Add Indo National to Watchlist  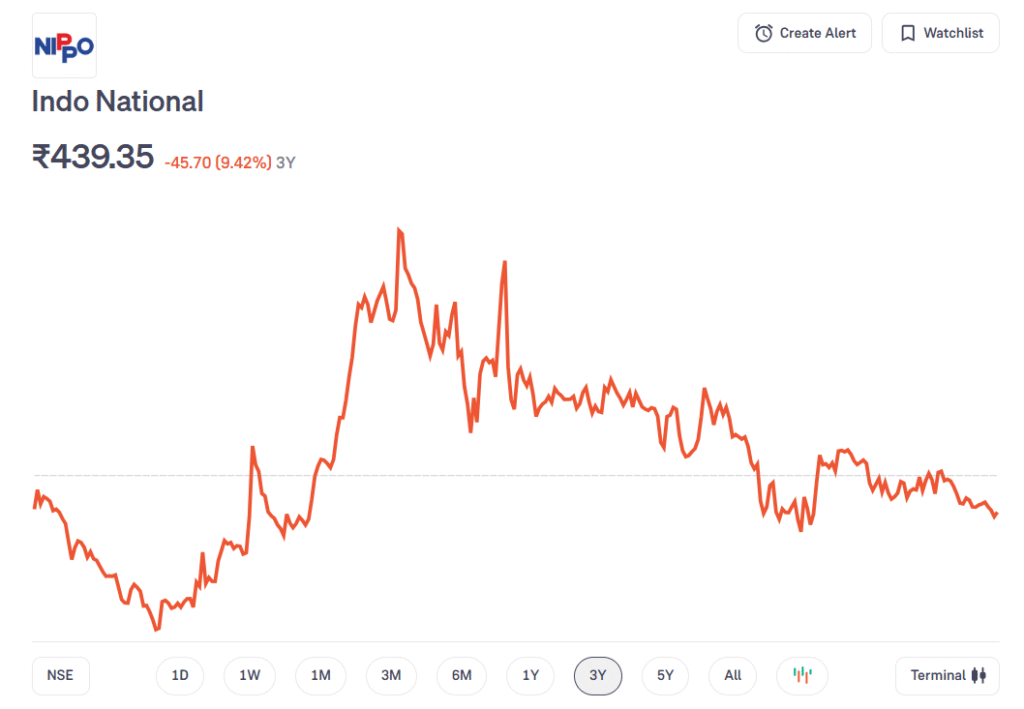point(940,33)
